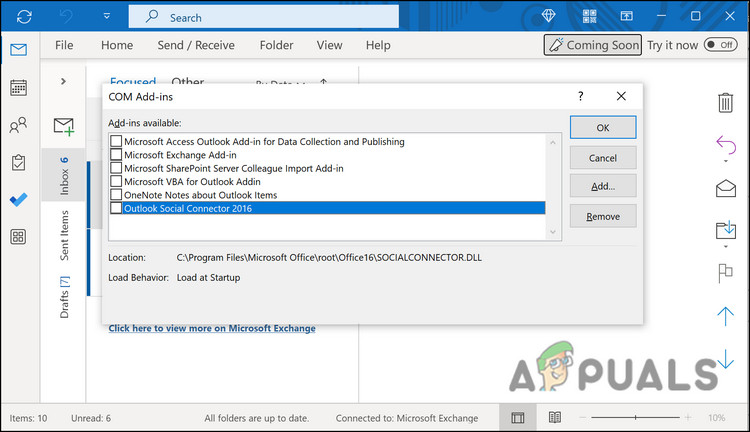The width and height of the screenshot is (750, 432).
Task: Open the Quick Access Toolbar dropdown arrow
Action: (107, 16)
